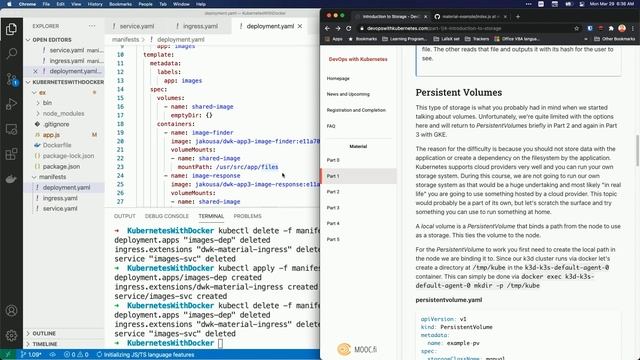Show more bookmarks with the chevron
Viewport: 640px width, 360px height.
pyautogui.click(x=586, y=39)
